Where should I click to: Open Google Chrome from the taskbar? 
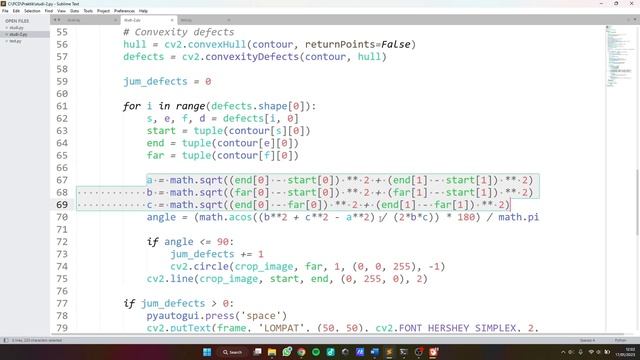coord(301,352)
